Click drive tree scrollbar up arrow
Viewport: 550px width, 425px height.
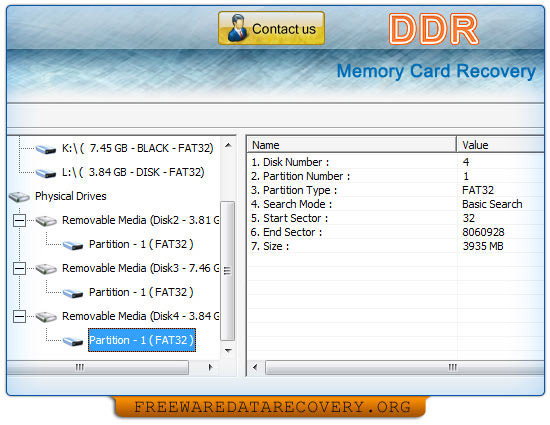click(228, 145)
